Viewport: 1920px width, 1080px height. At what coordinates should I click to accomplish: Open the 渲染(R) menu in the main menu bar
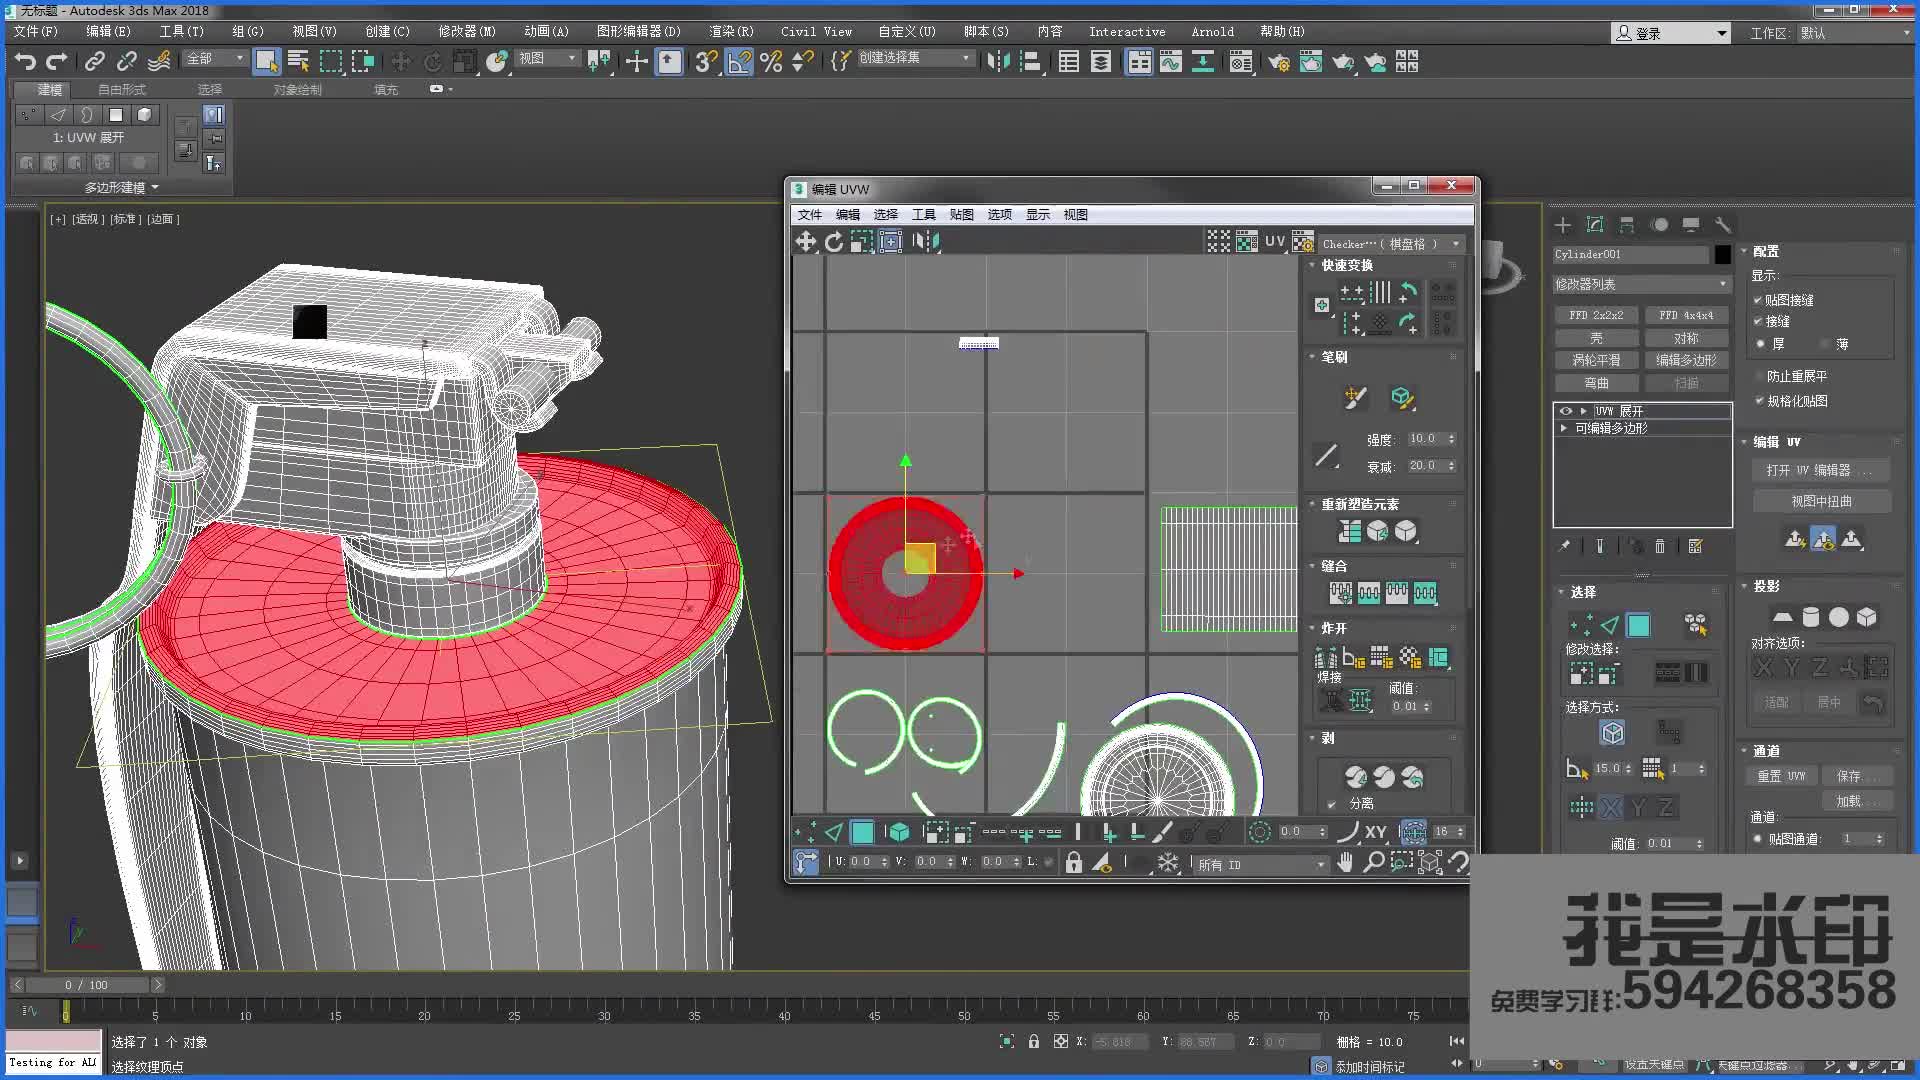tap(731, 31)
